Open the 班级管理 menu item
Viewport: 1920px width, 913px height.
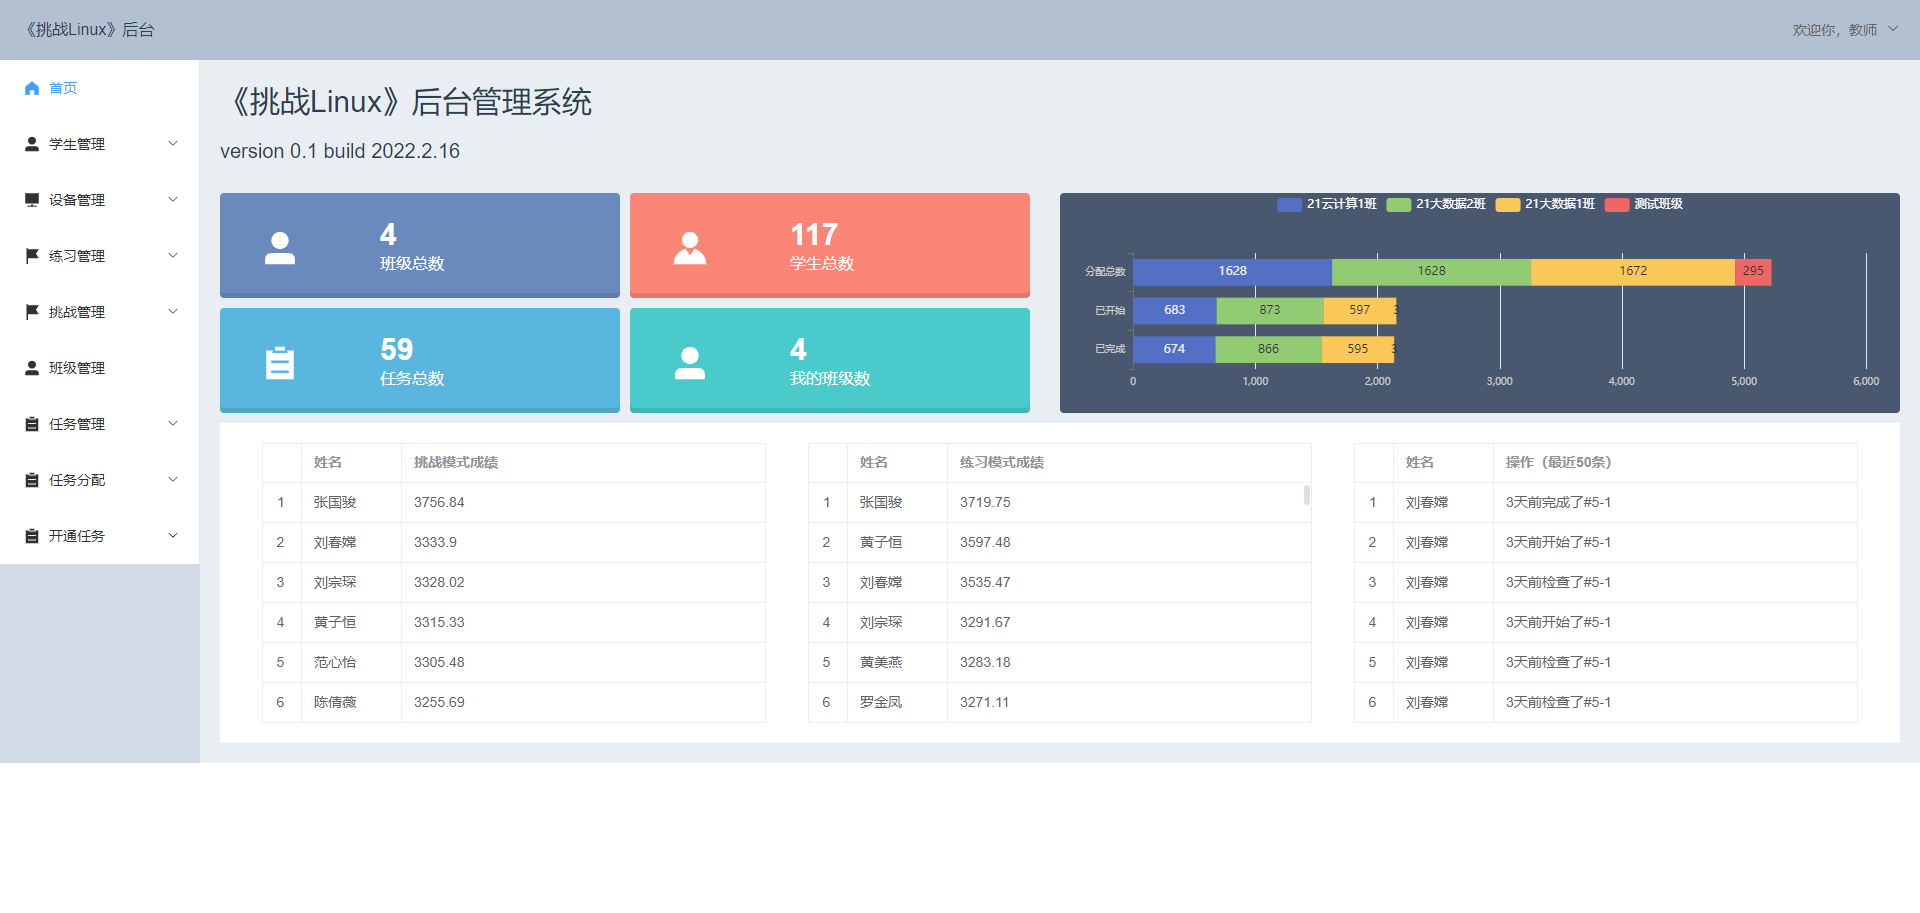[100, 368]
